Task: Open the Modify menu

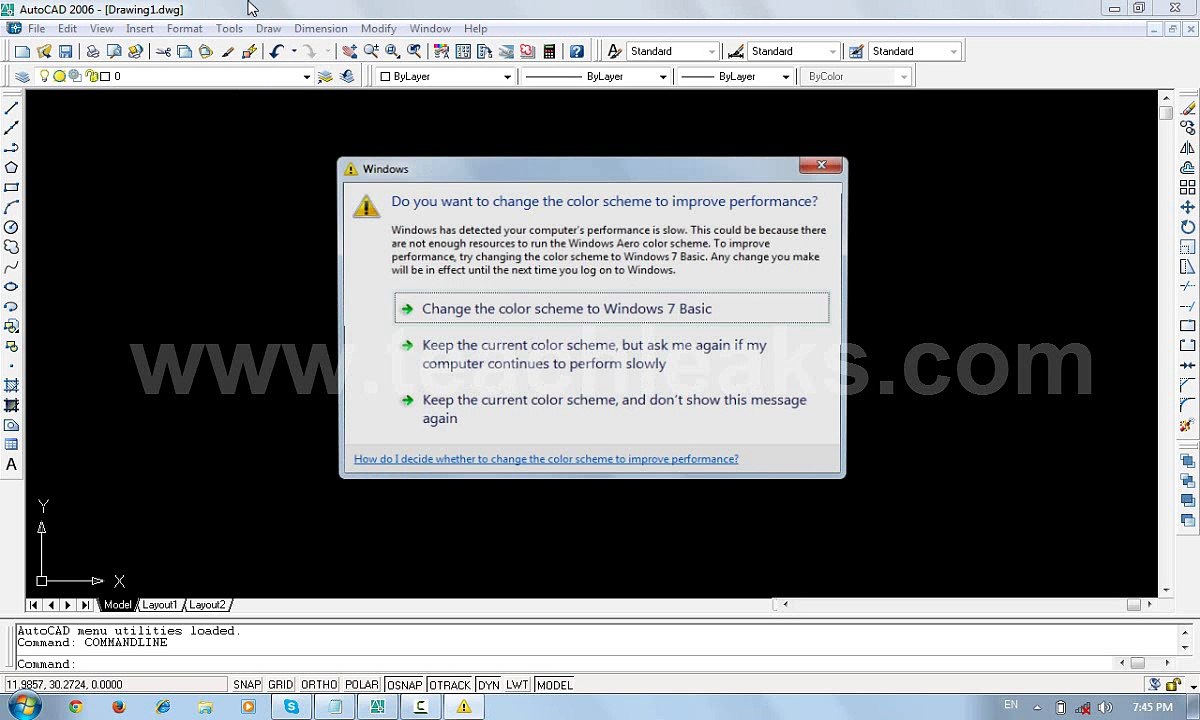Action: click(378, 28)
